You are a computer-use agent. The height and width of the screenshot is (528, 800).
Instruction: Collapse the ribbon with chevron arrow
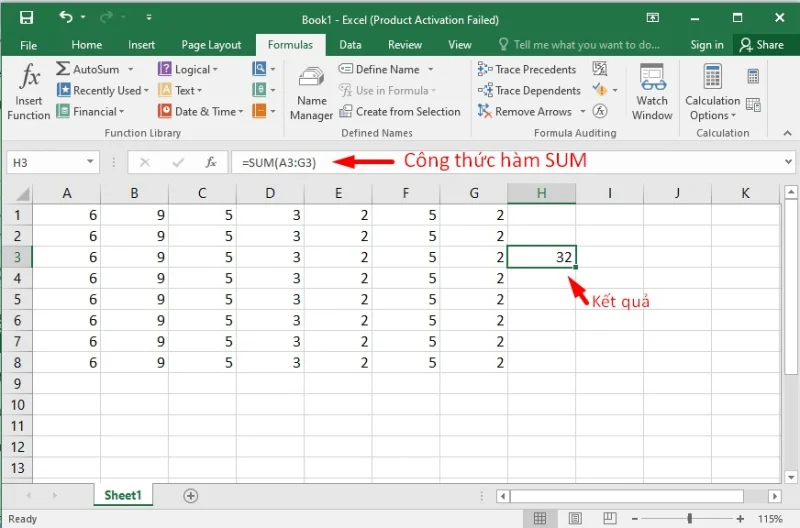tap(787, 133)
